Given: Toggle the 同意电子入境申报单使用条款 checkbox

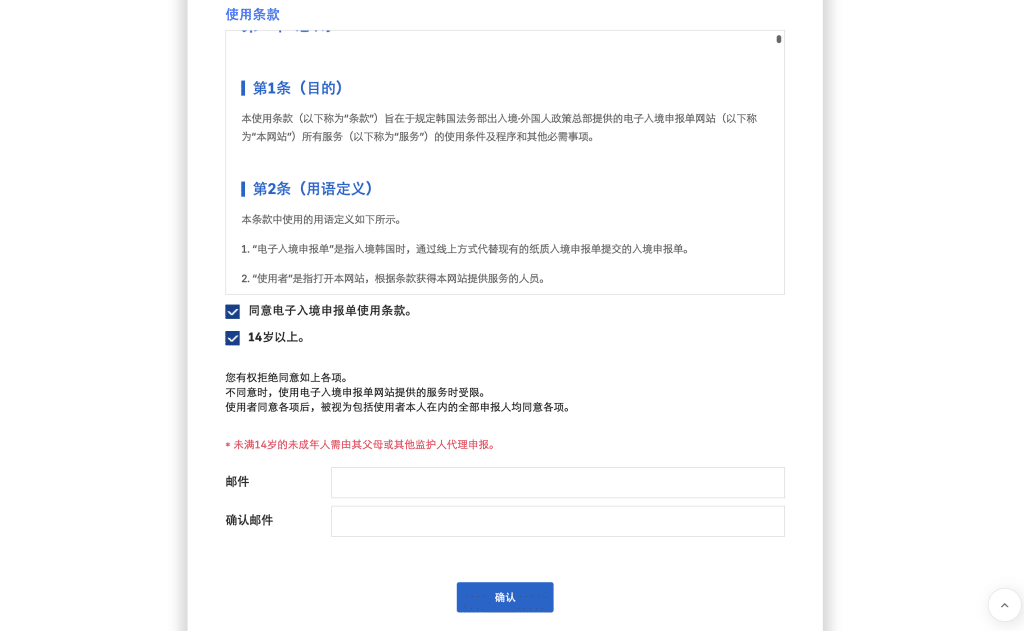Looking at the screenshot, I should pyautogui.click(x=233, y=312).
